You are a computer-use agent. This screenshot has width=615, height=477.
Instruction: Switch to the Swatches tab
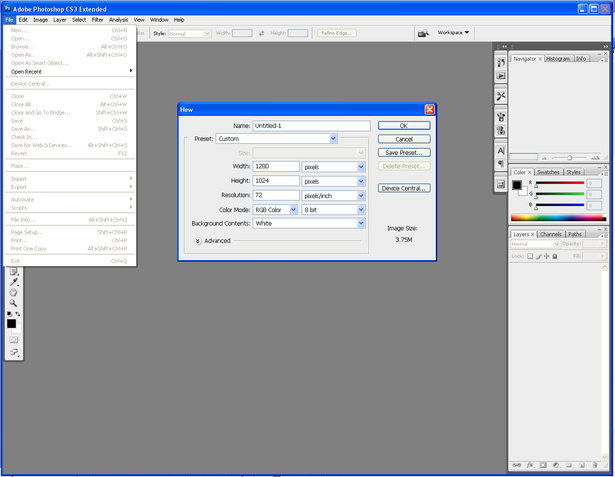(x=548, y=172)
